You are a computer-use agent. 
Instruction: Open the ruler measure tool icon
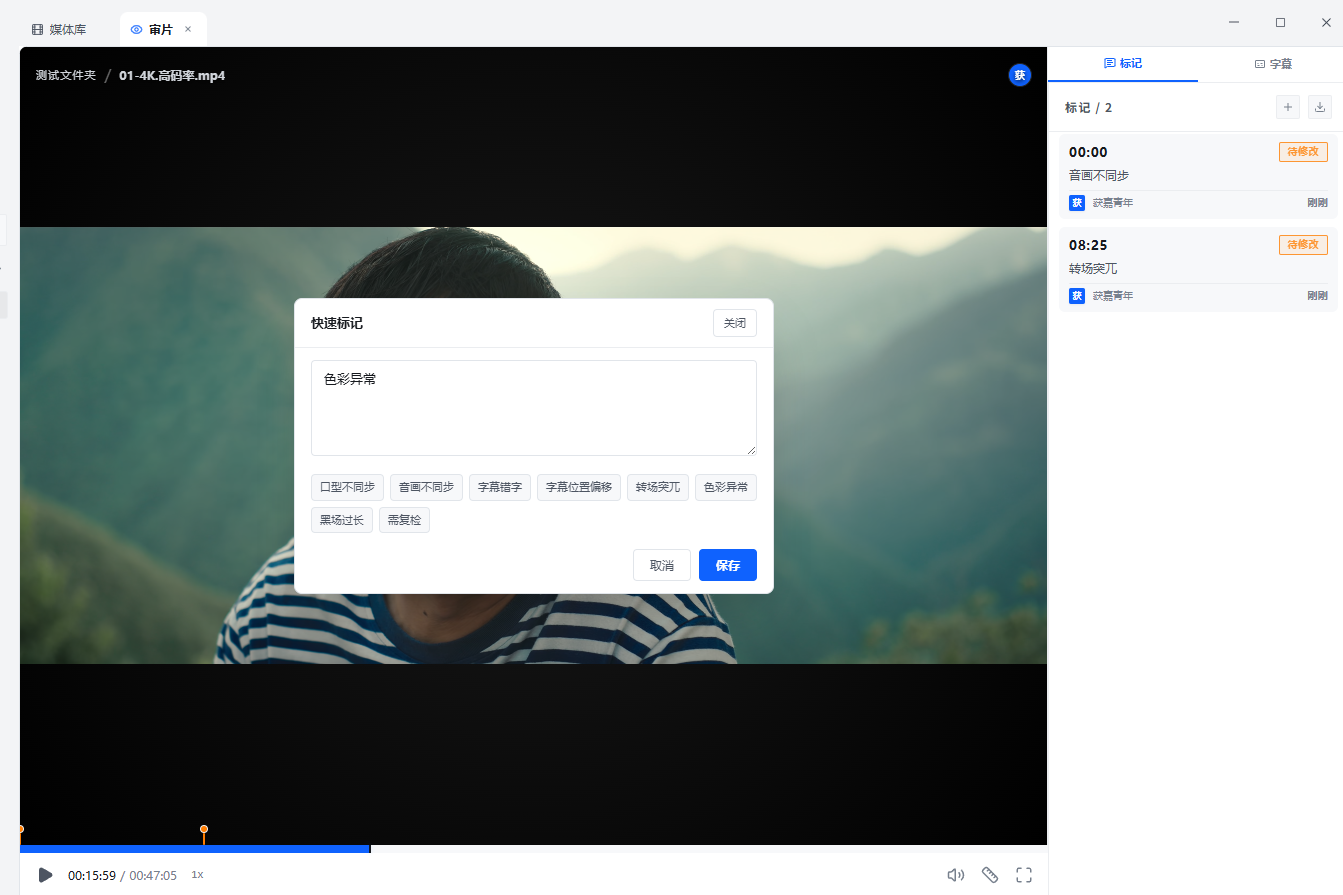990,875
